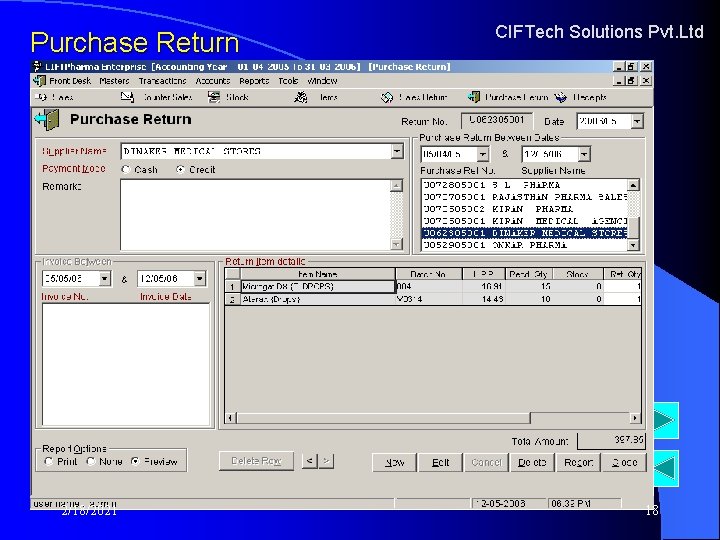
Task: Select row 2 using its row header
Action: coord(232,299)
